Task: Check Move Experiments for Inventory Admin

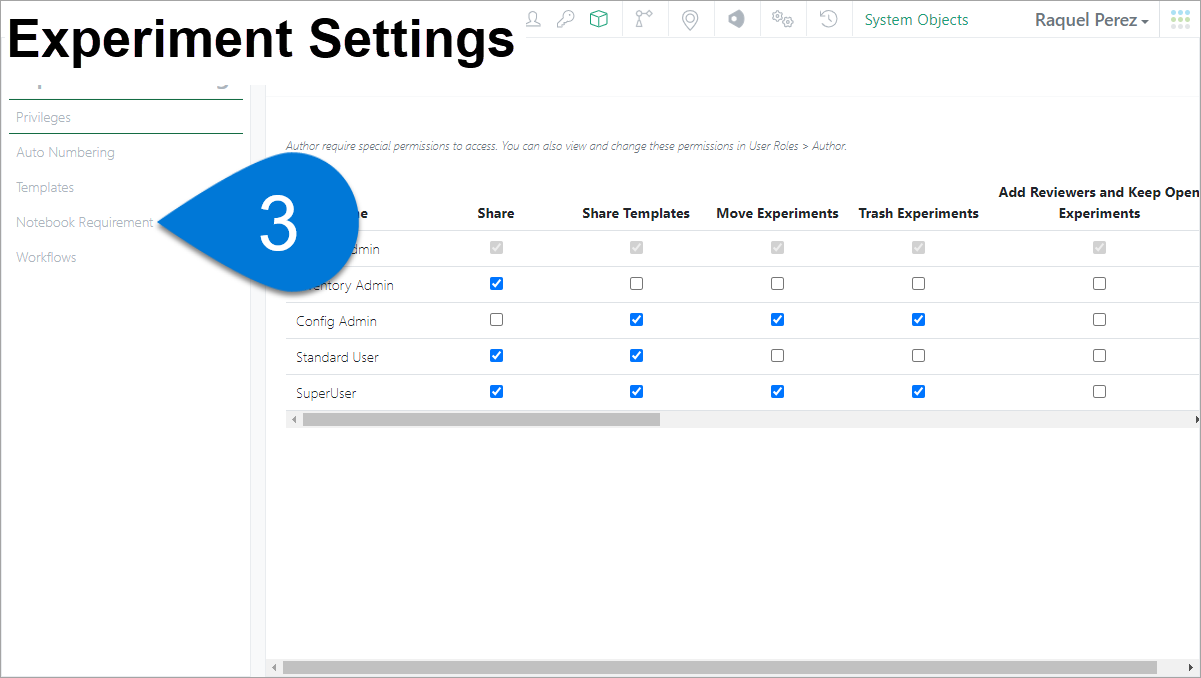Action: (777, 284)
